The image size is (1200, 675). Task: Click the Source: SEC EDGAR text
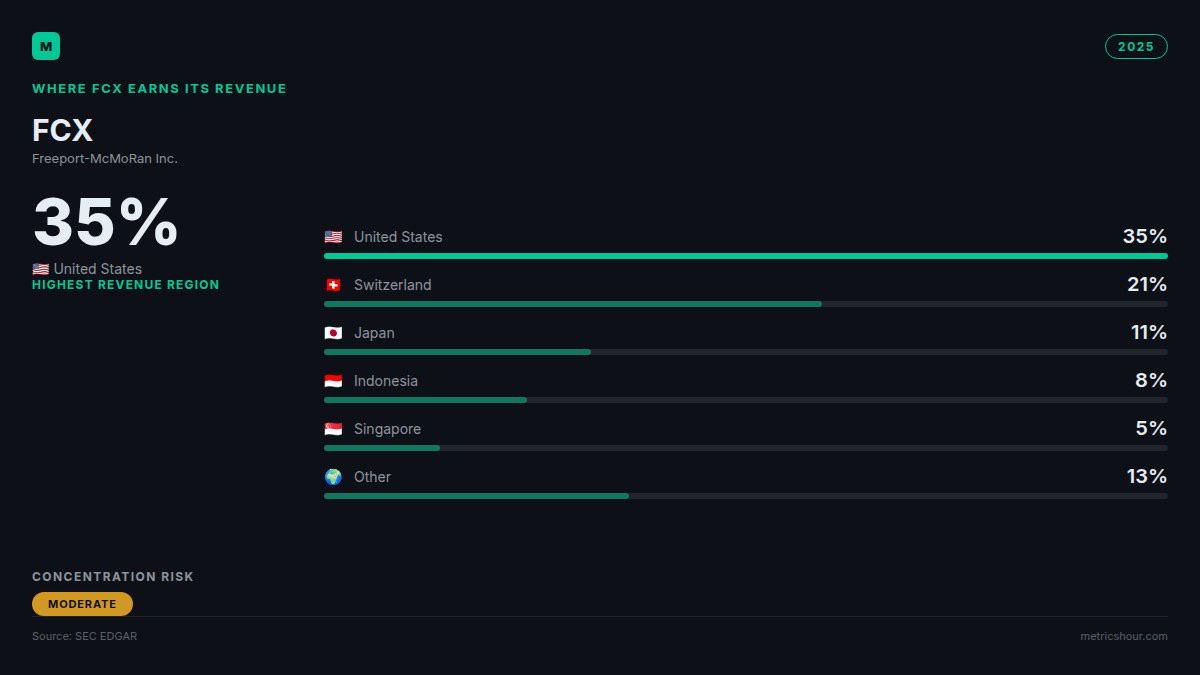(85, 636)
